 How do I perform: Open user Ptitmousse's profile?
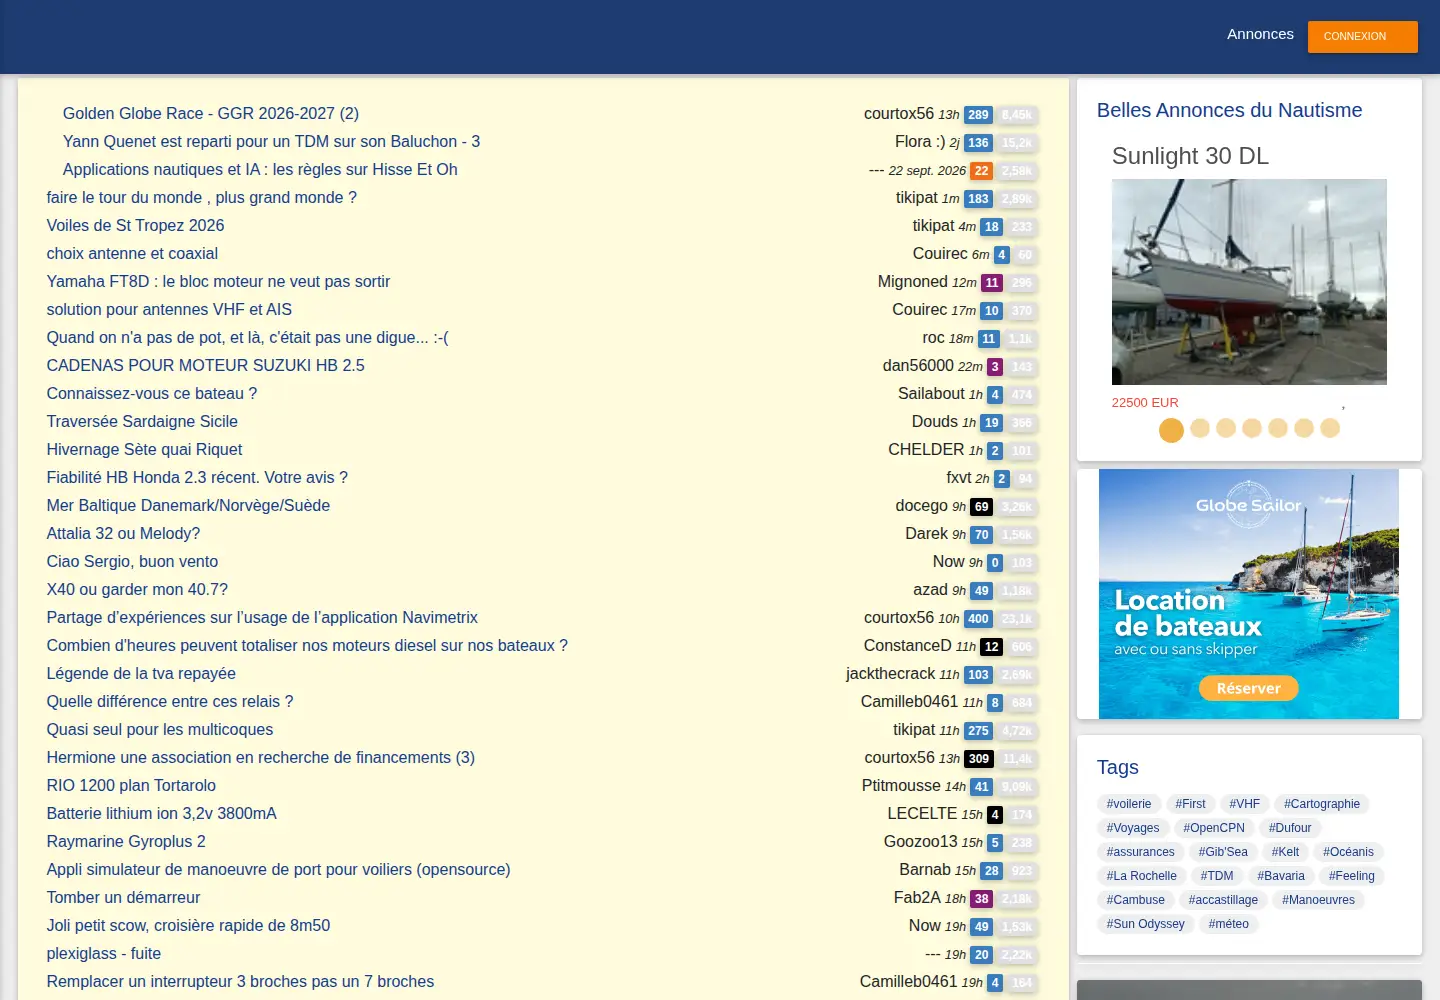coord(901,786)
